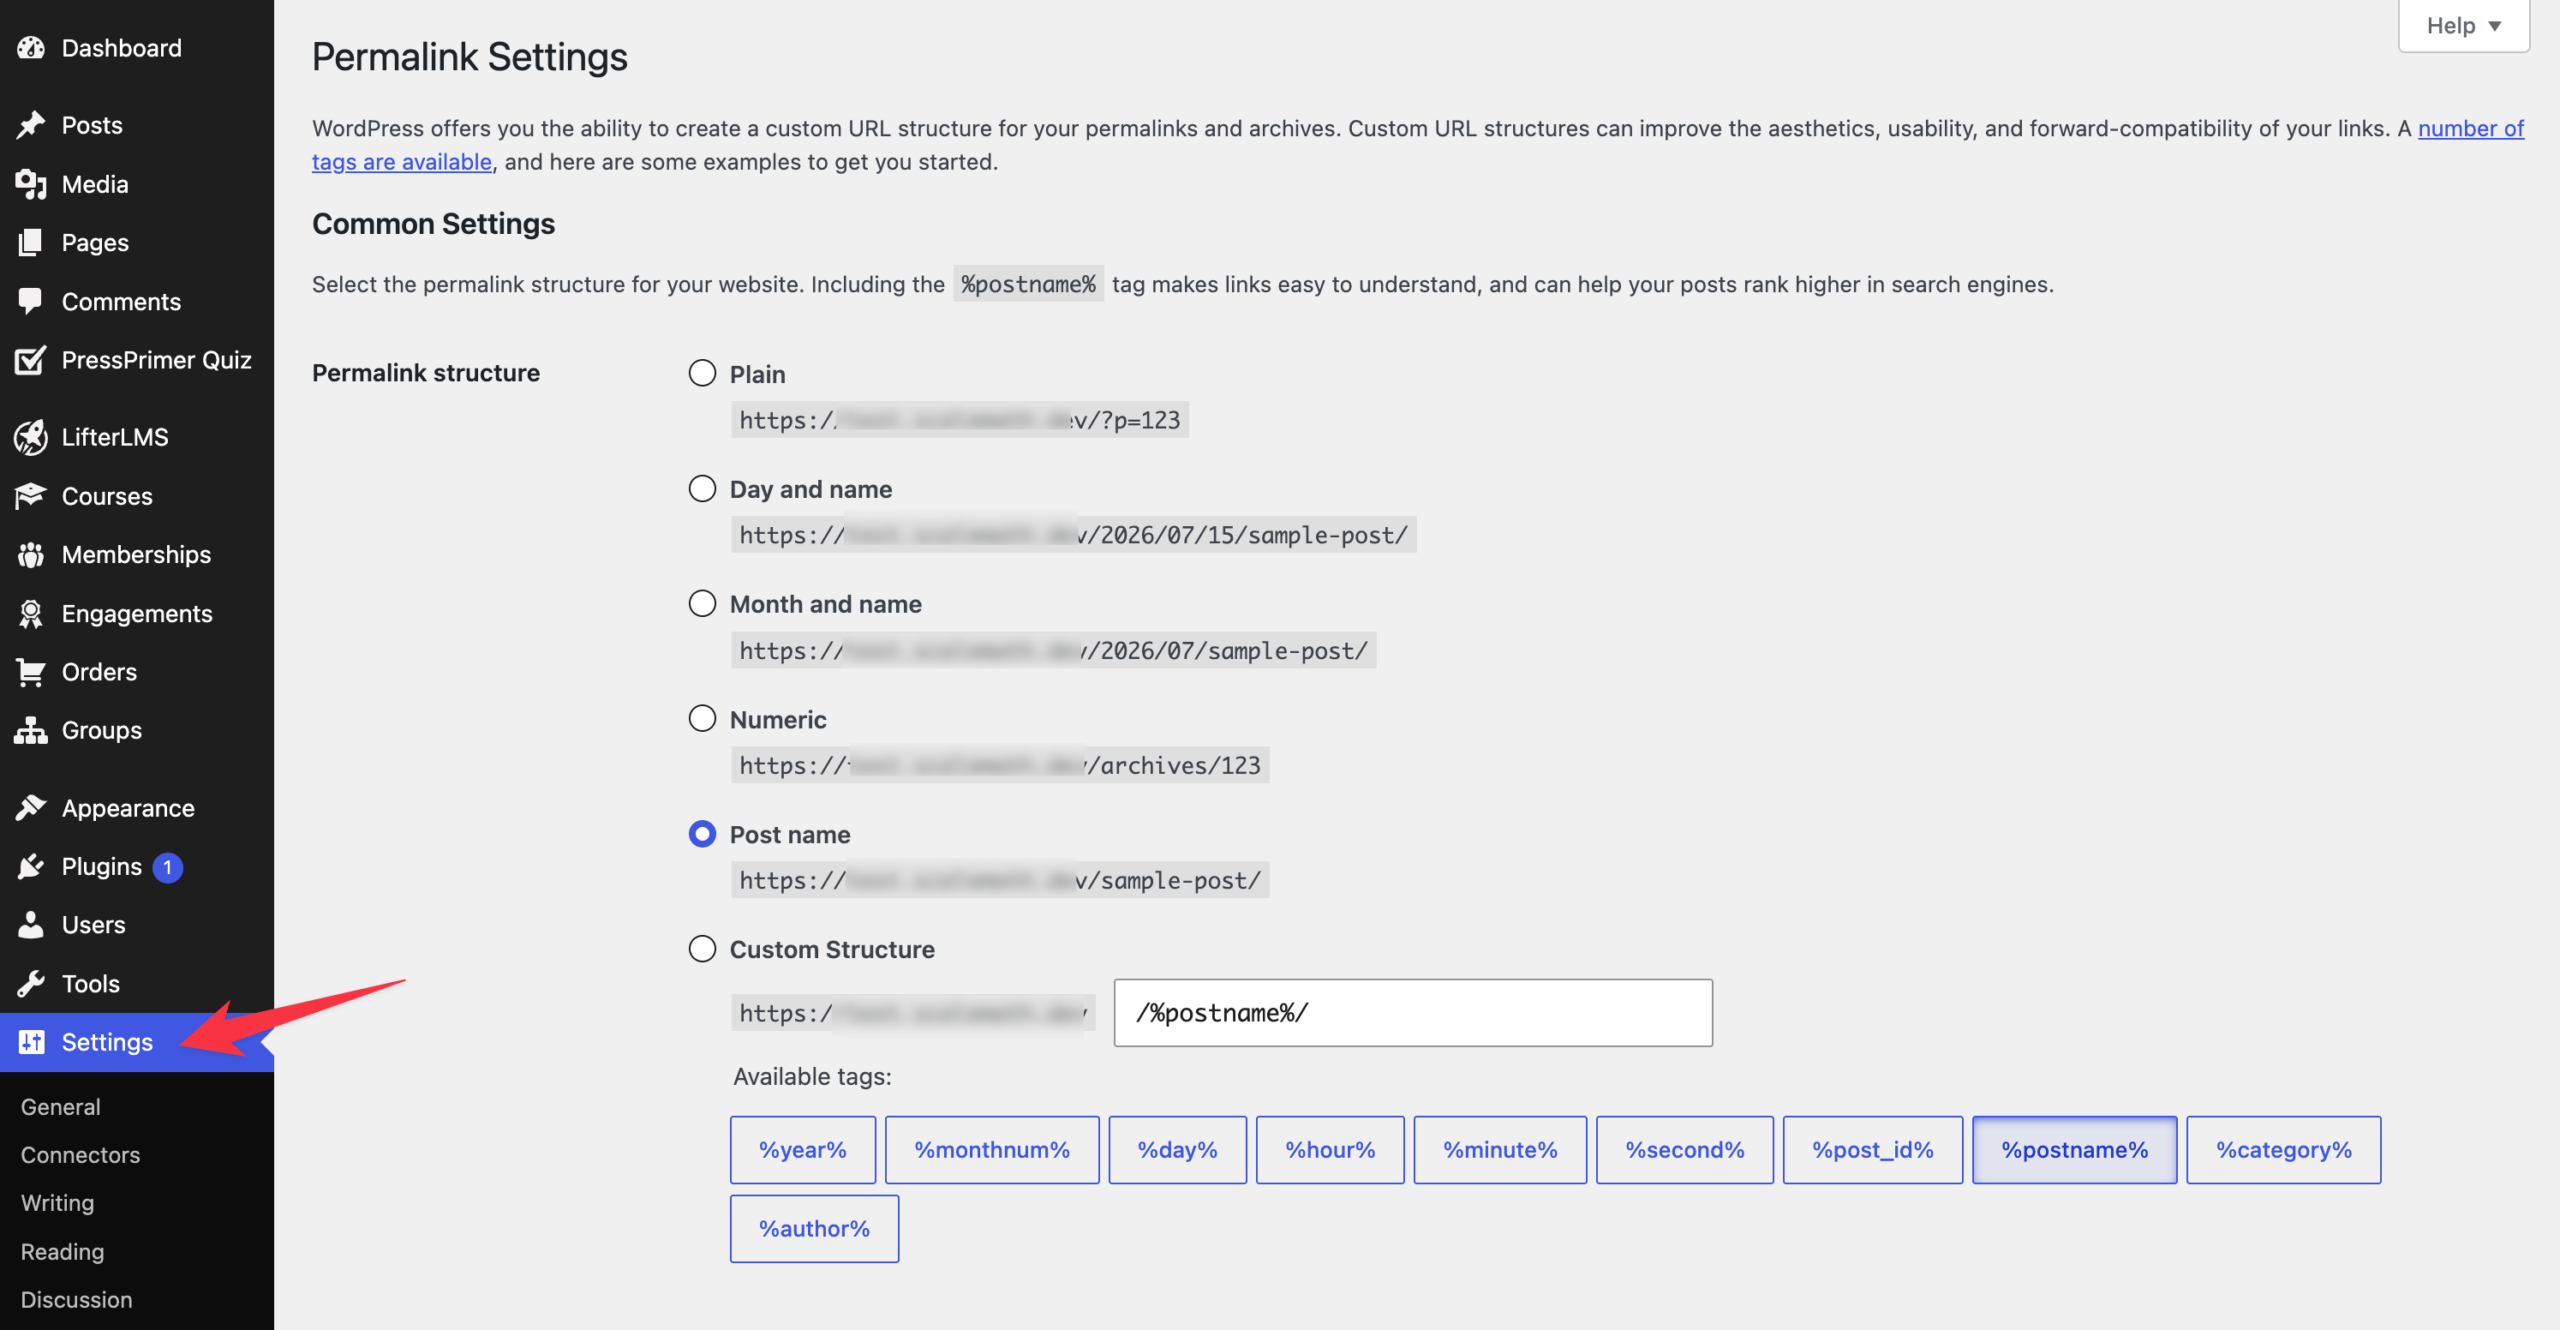Insert the %monthnum% tag
The image size is (2560, 1330).
[x=992, y=1150]
